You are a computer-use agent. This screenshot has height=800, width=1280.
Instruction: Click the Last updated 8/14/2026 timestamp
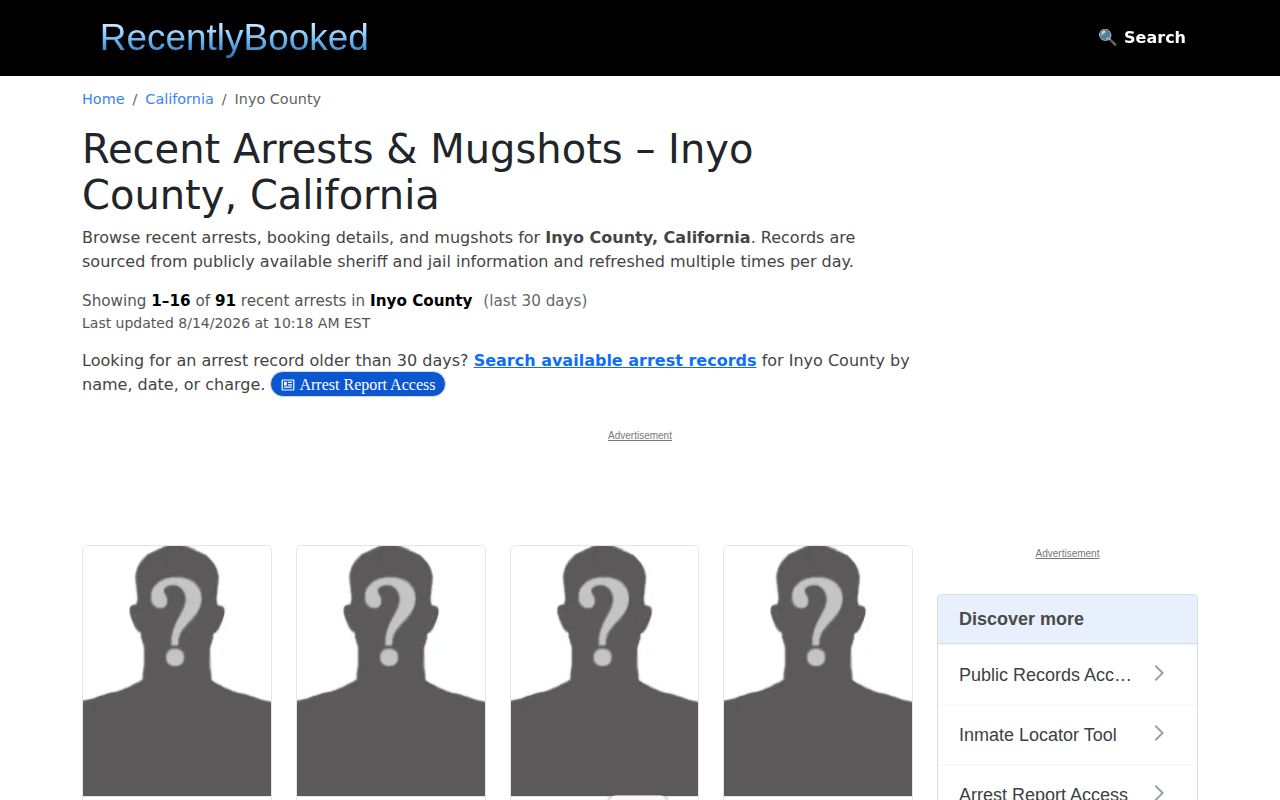(226, 323)
